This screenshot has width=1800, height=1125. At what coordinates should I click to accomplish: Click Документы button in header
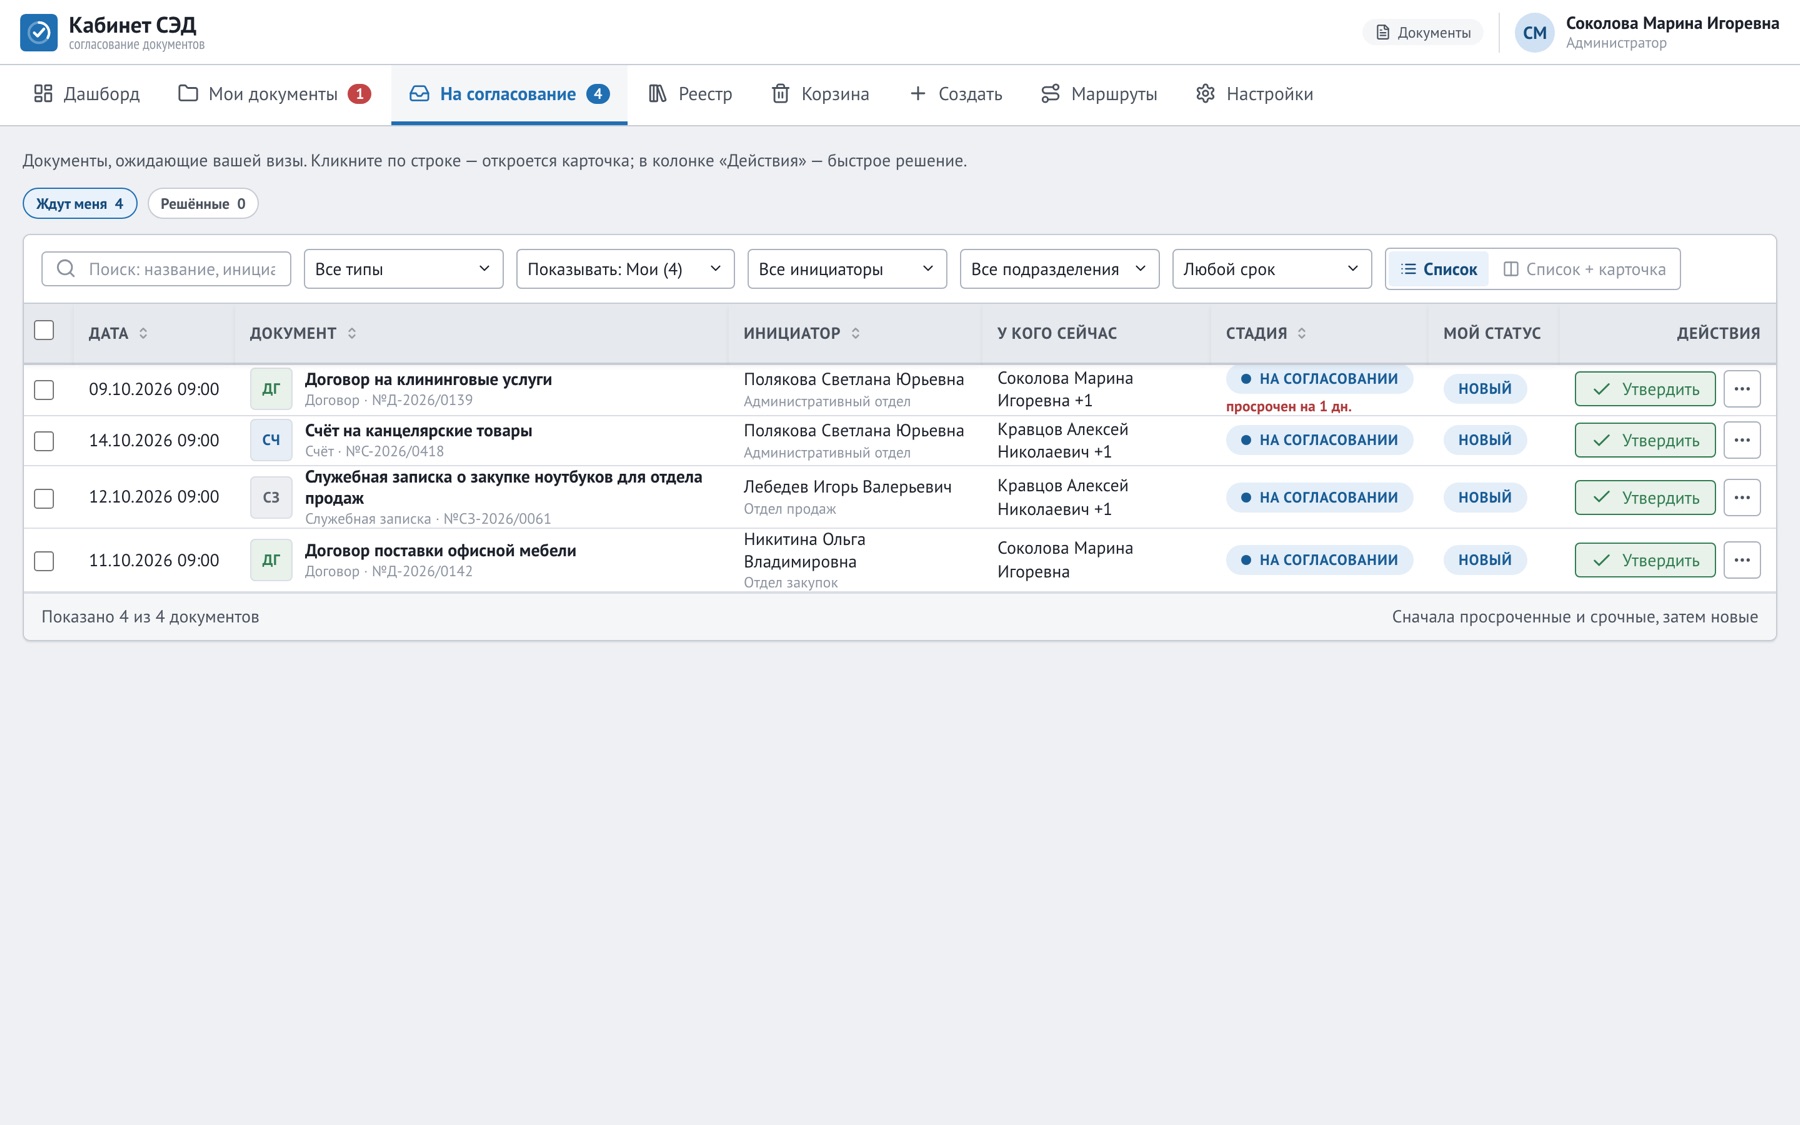(x=1423, y=33)
